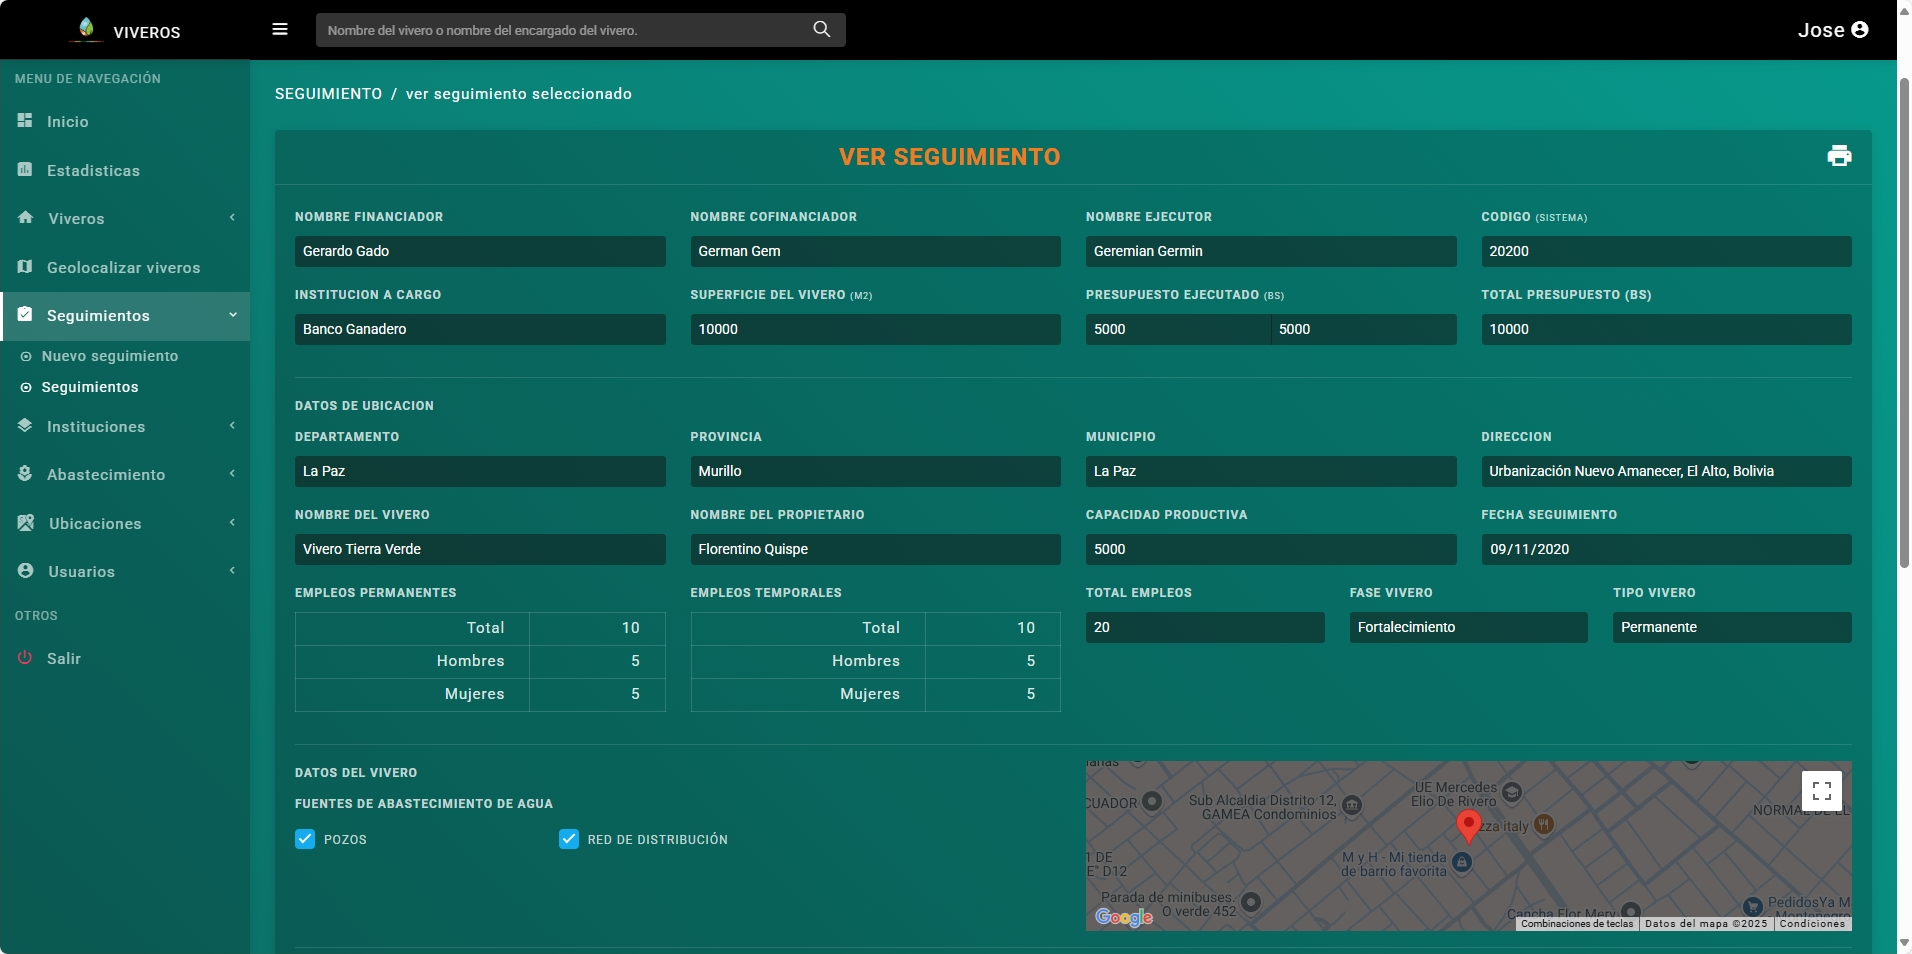Click the red map location pin
The height and width of the screenshot is (954, 1912).
click(1468, 825)
